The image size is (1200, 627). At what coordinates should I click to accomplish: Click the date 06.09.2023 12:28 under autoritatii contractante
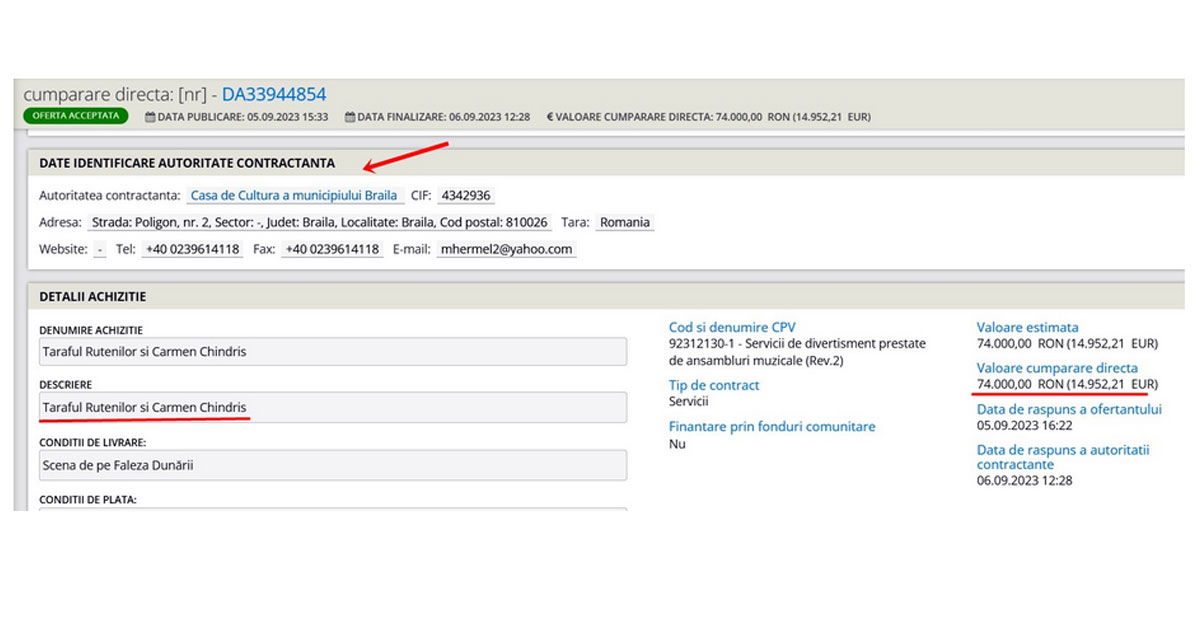point(1025,481)
